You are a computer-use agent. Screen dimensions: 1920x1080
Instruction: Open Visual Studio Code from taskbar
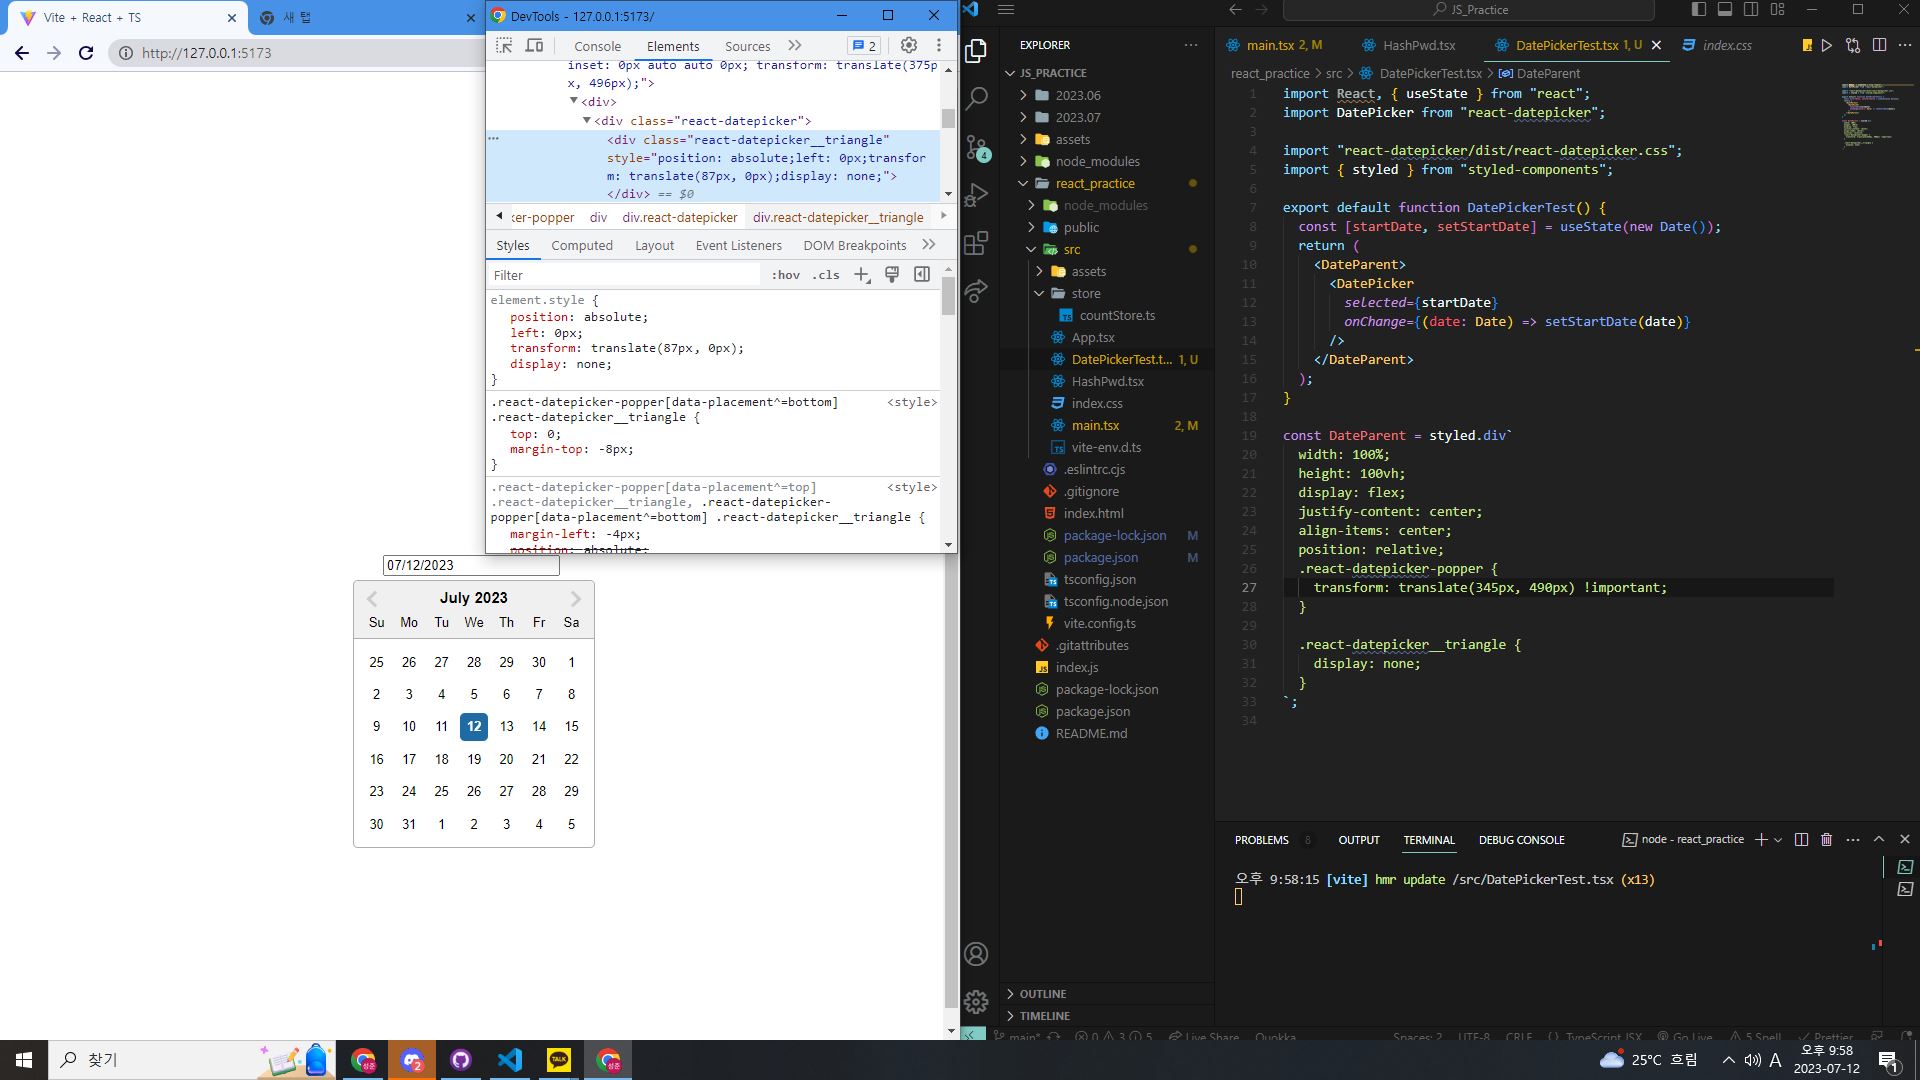[510, 1060]
